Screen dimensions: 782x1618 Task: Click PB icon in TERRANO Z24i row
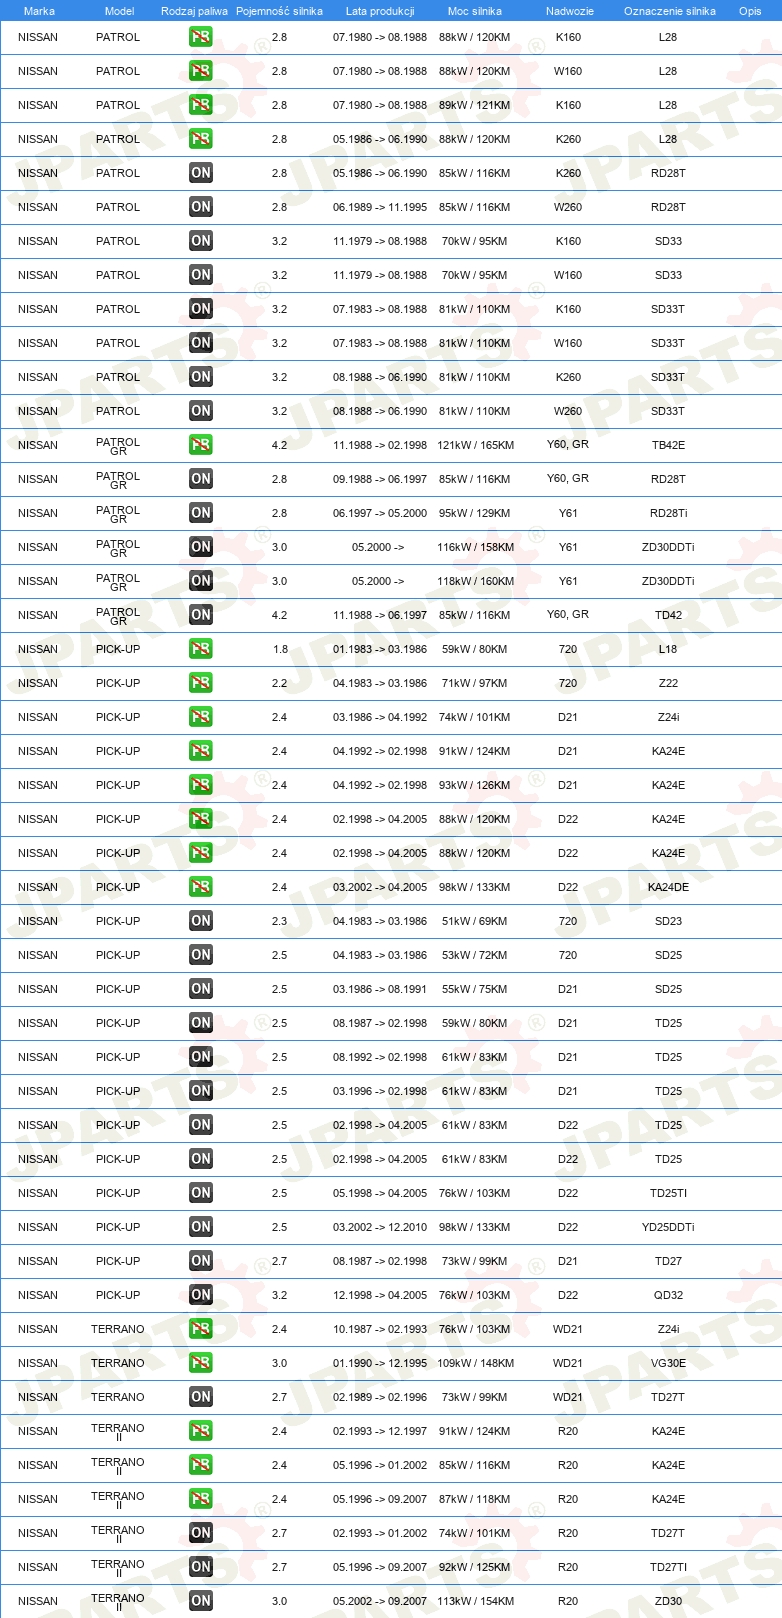pos(201,1329)
